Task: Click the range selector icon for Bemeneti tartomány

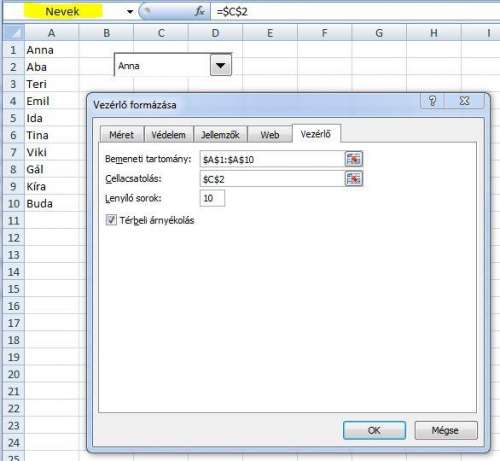Action: pyautogui.click(x=354, y=159)
